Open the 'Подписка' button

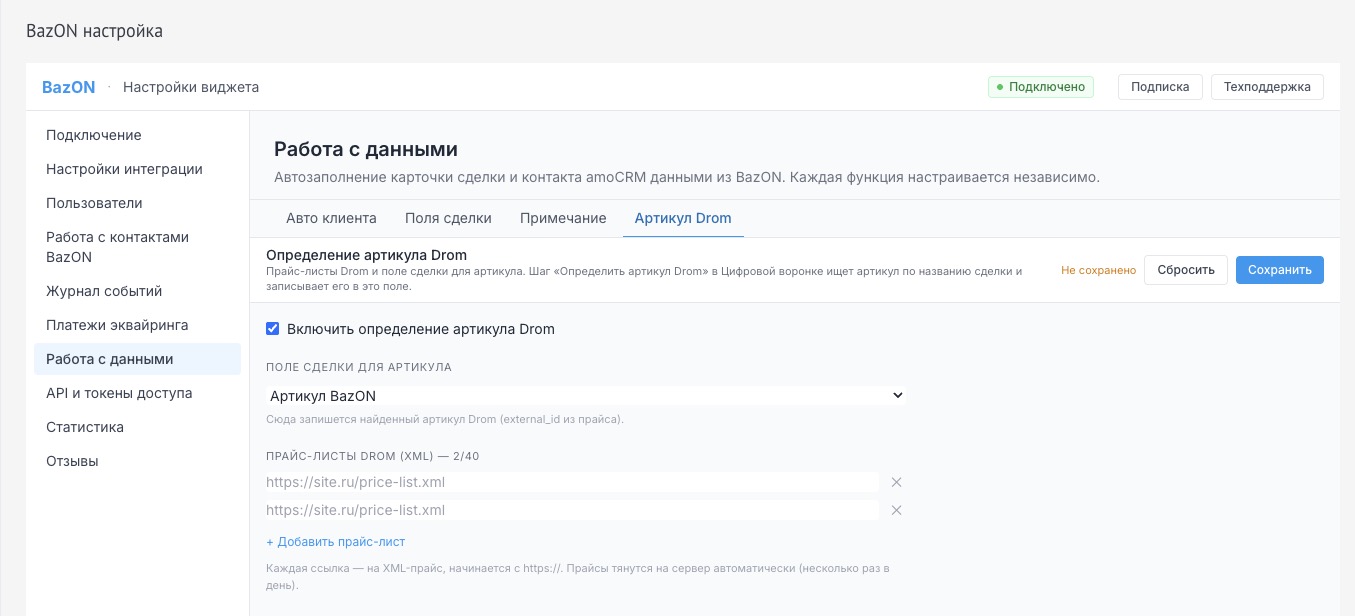click(1160, 87)
